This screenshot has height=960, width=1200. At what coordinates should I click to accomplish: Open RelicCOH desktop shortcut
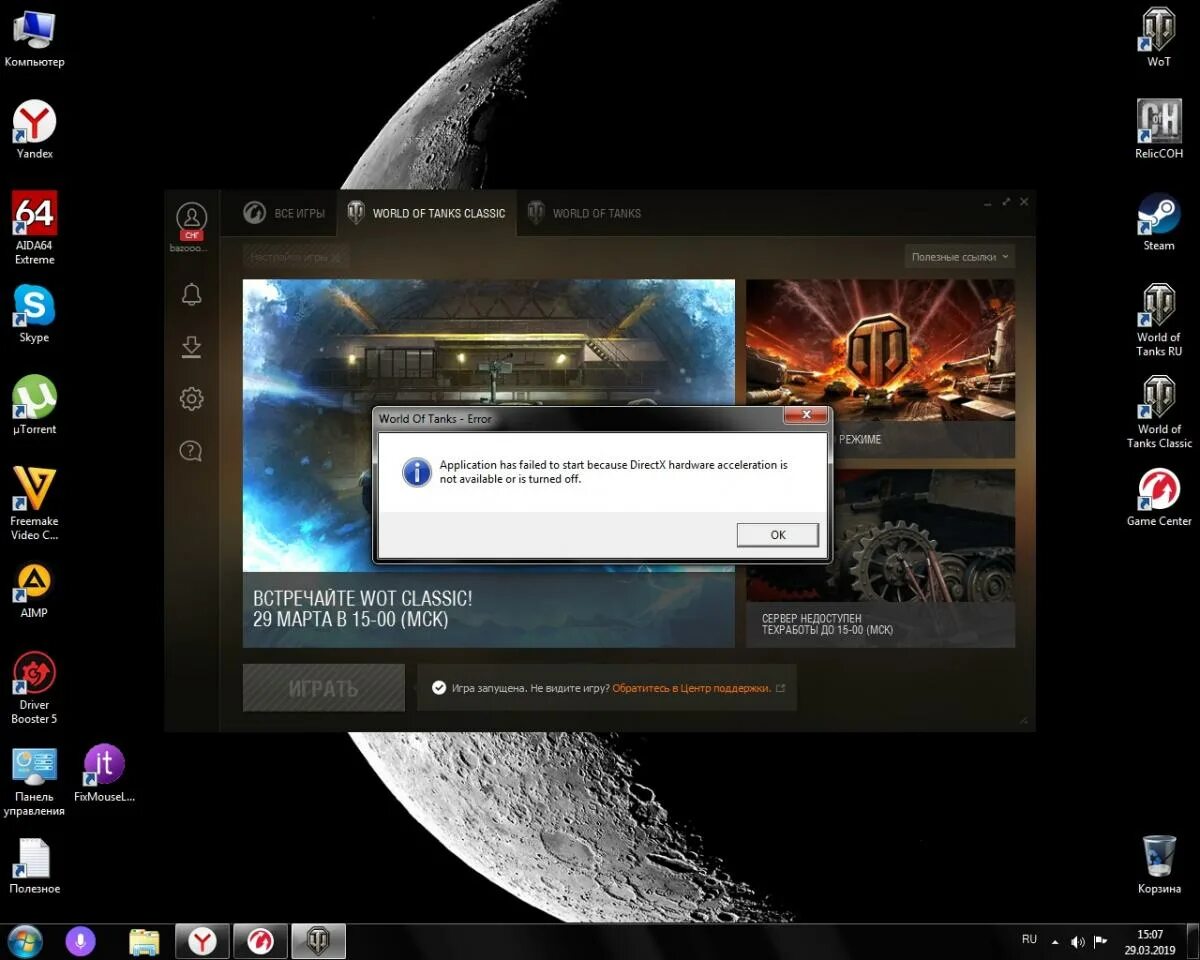point(1159,130)
